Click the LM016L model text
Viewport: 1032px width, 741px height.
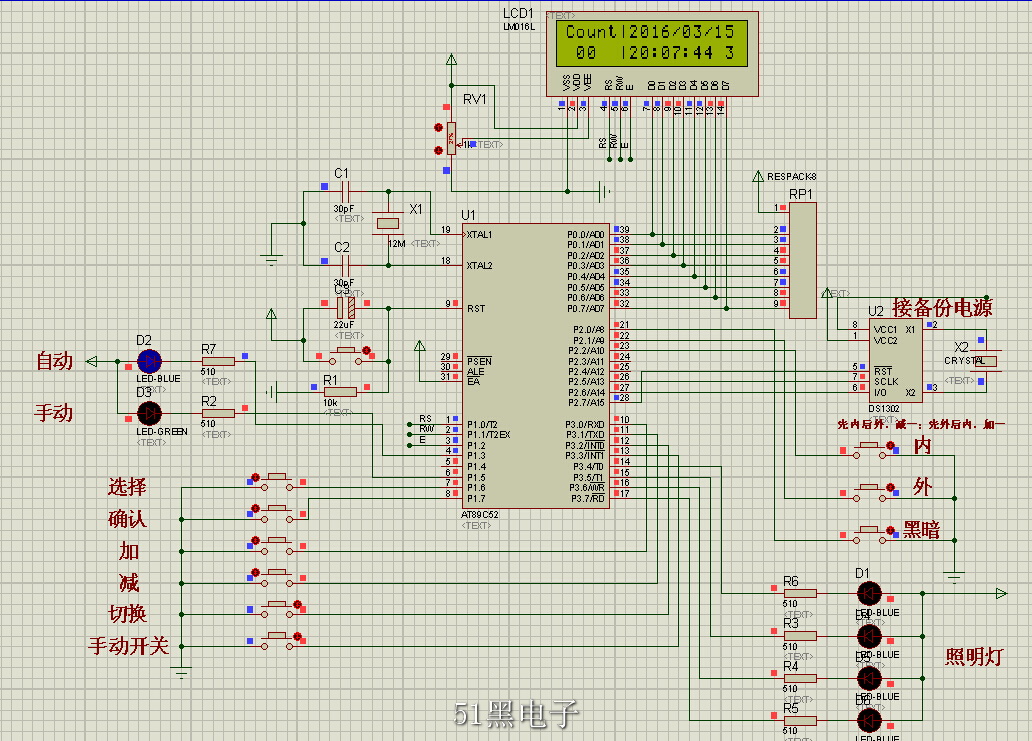click(x=519, y=27)
